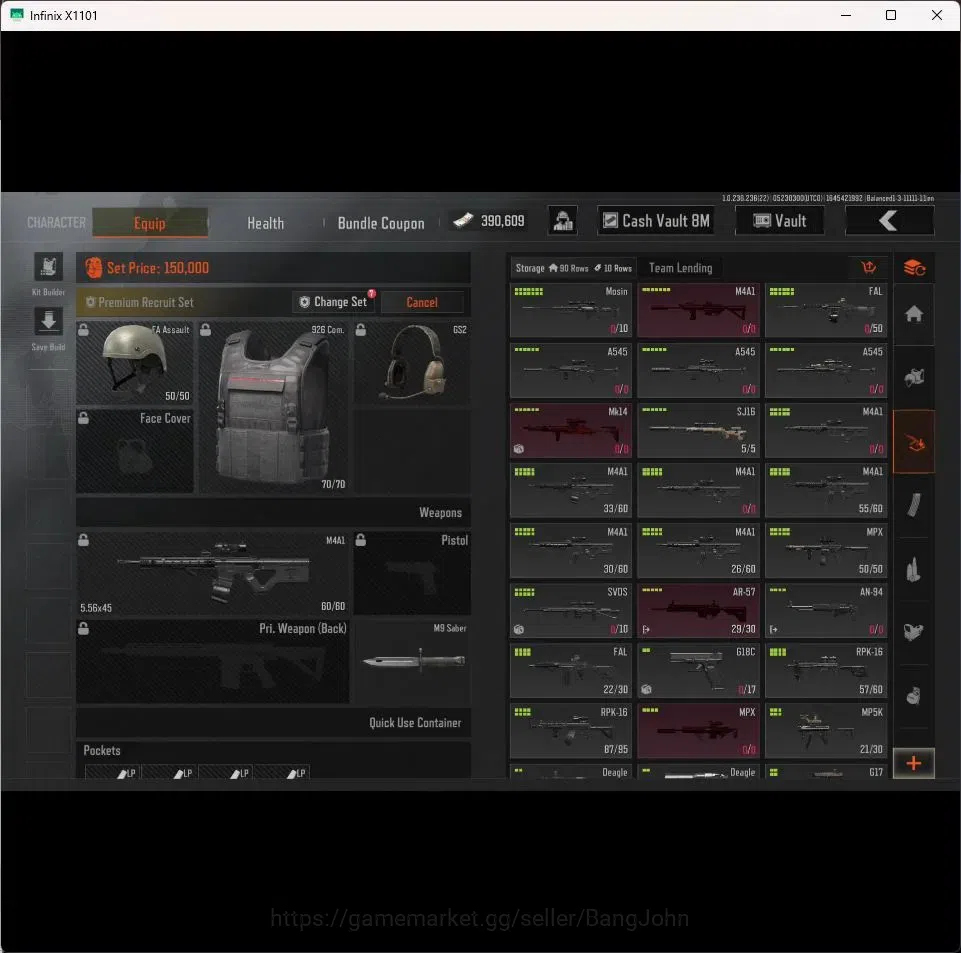Select the SVDS rifle in storage
This screenshot has height=953, width=961.
571,610
